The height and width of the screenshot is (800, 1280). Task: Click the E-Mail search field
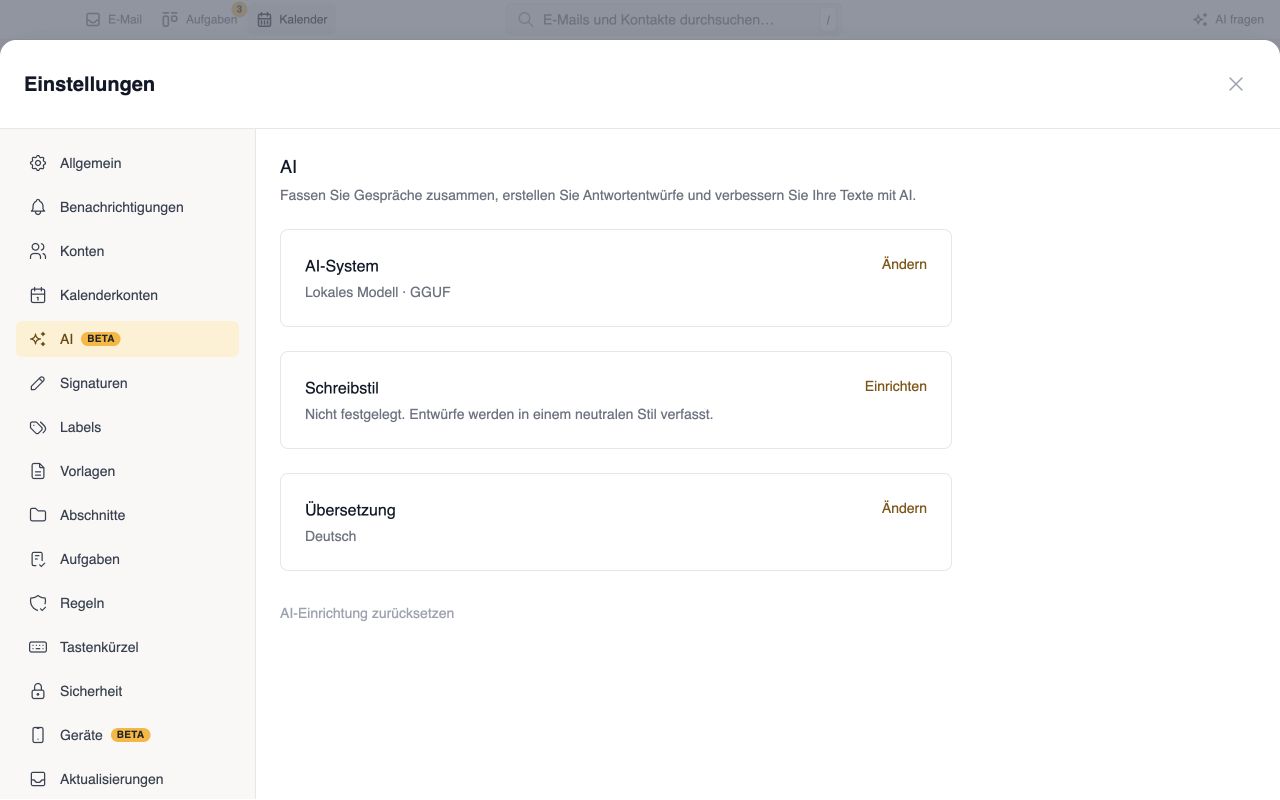coord(673,19)
